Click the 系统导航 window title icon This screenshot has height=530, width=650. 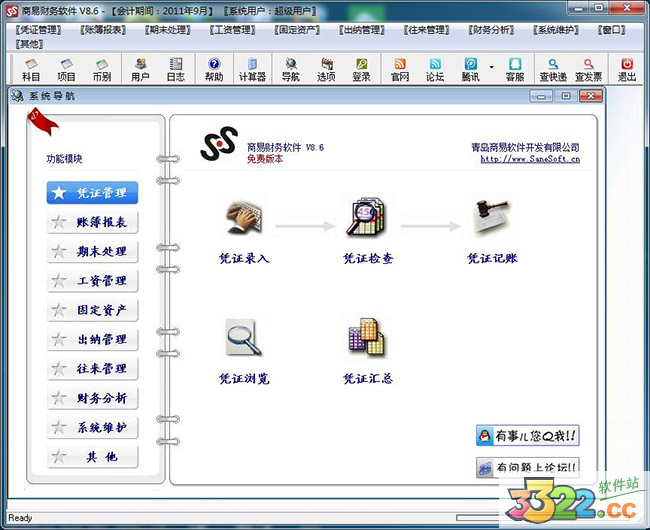click(17, 96)
